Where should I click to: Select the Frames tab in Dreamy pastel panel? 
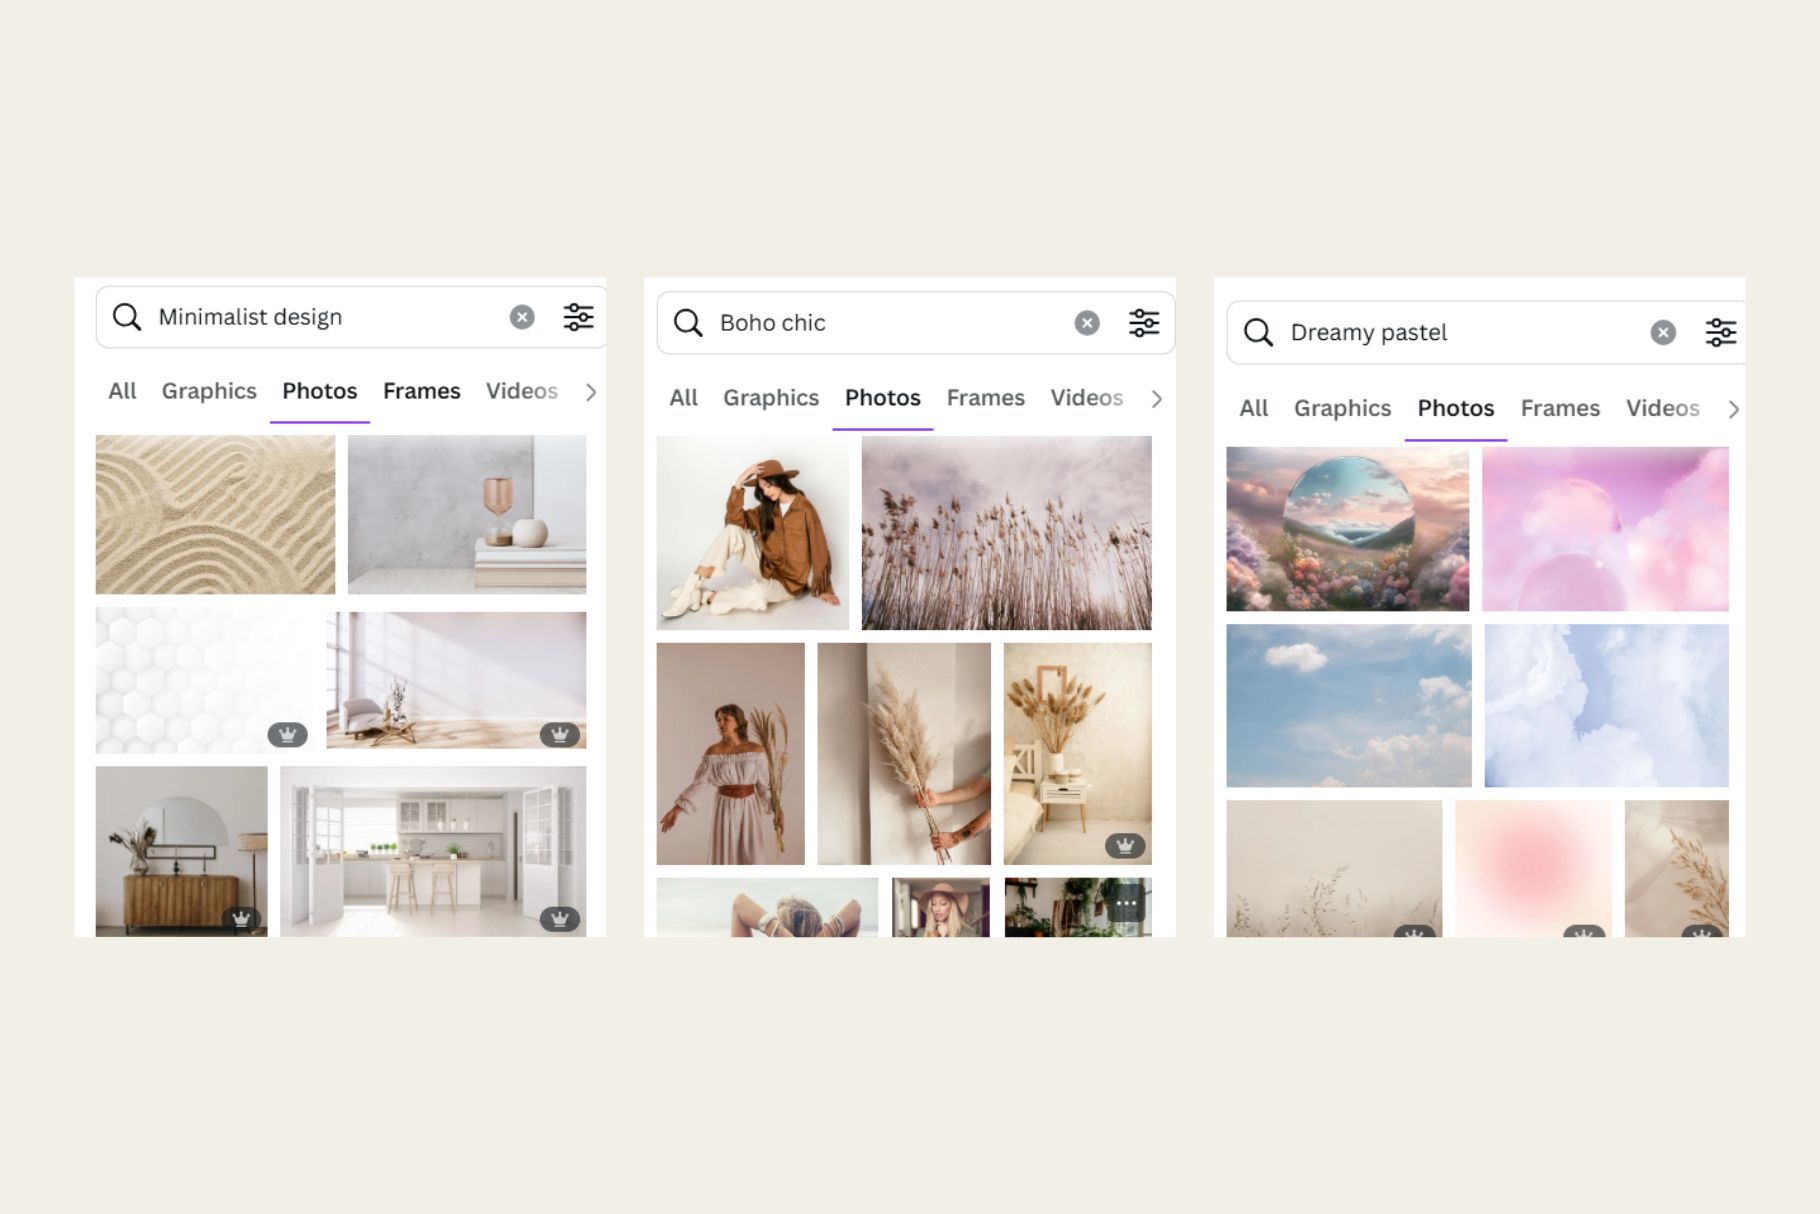pyautogui.click(x=1561, y=408)
